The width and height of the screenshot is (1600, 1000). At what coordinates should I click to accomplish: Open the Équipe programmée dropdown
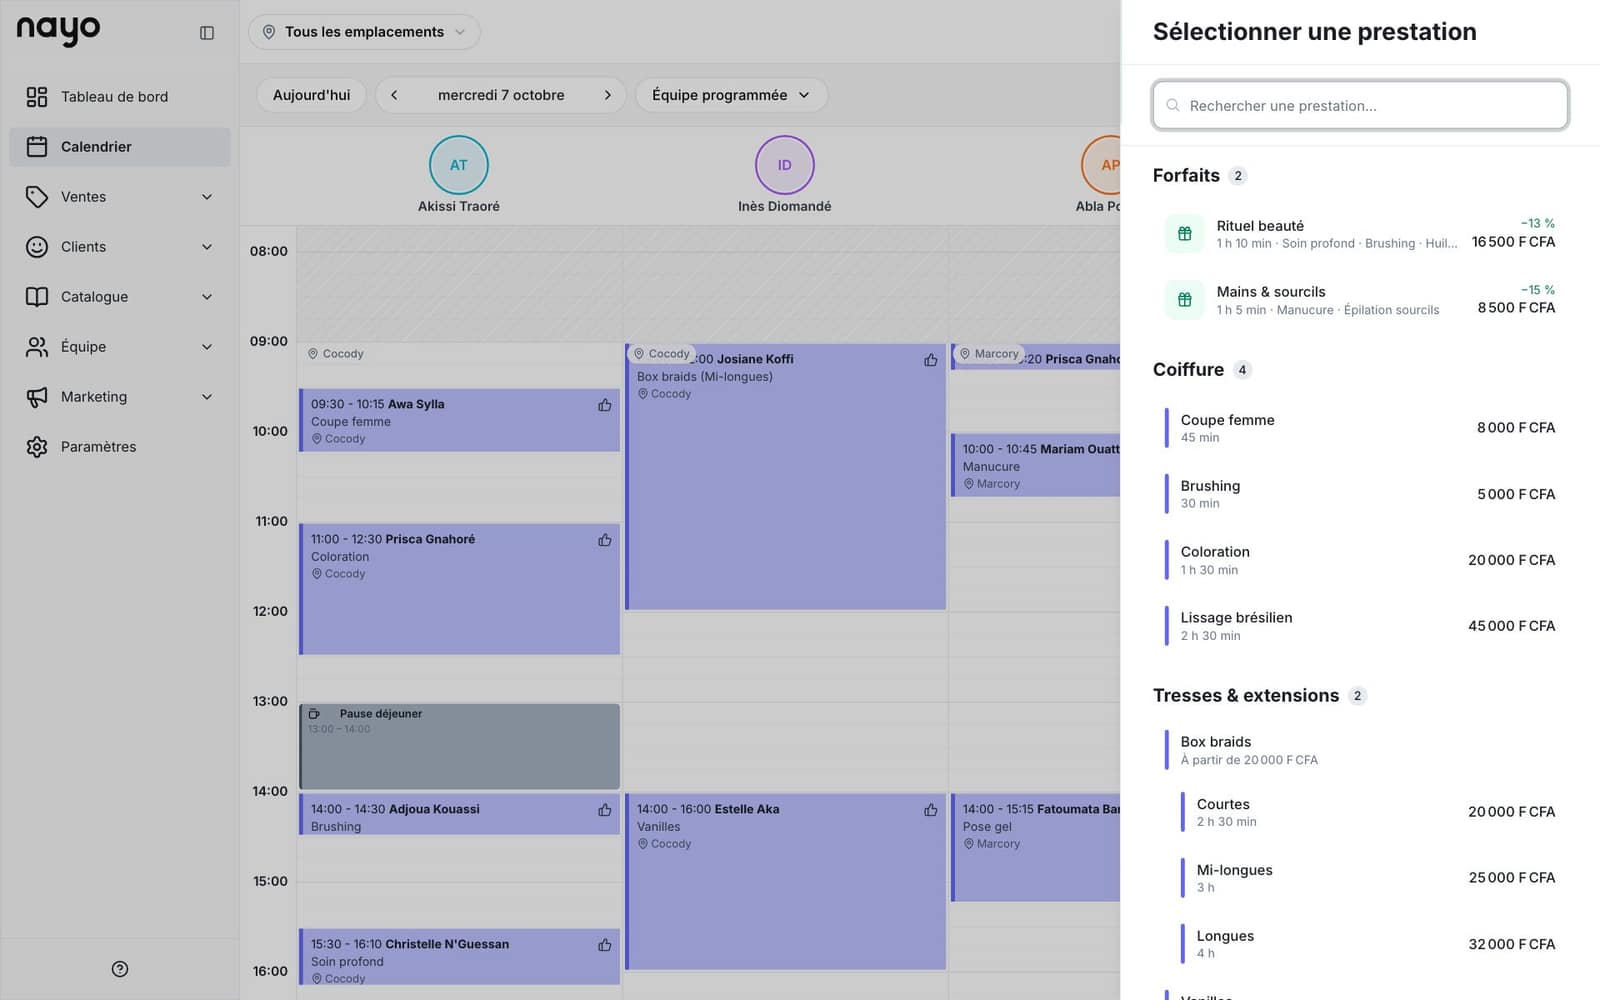(x=731, y=95)
